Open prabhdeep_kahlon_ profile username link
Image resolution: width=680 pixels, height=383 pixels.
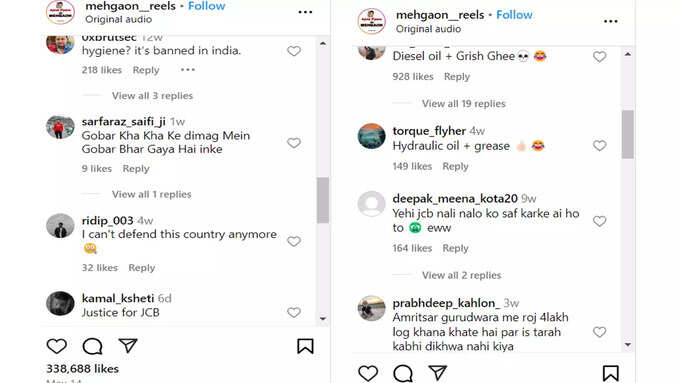click(x=446, y=303)
